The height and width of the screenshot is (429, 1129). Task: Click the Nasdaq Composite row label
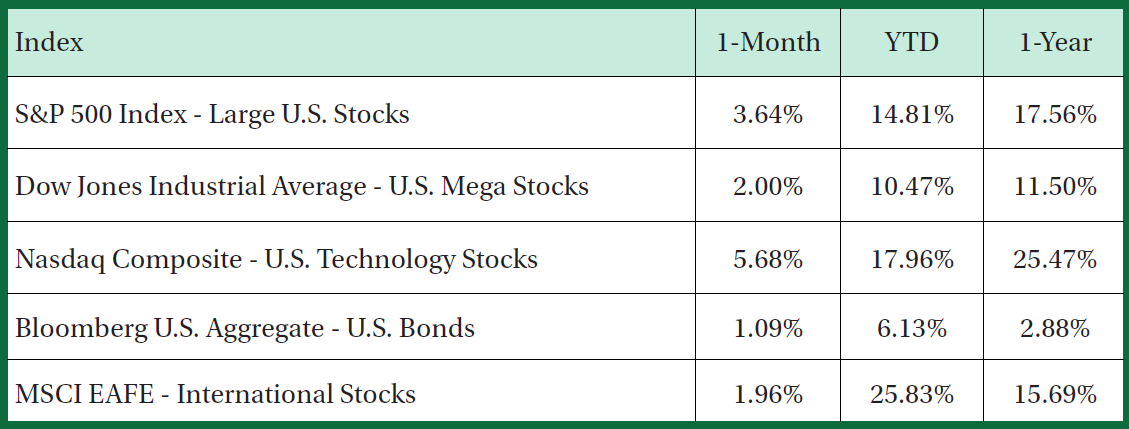276,259
